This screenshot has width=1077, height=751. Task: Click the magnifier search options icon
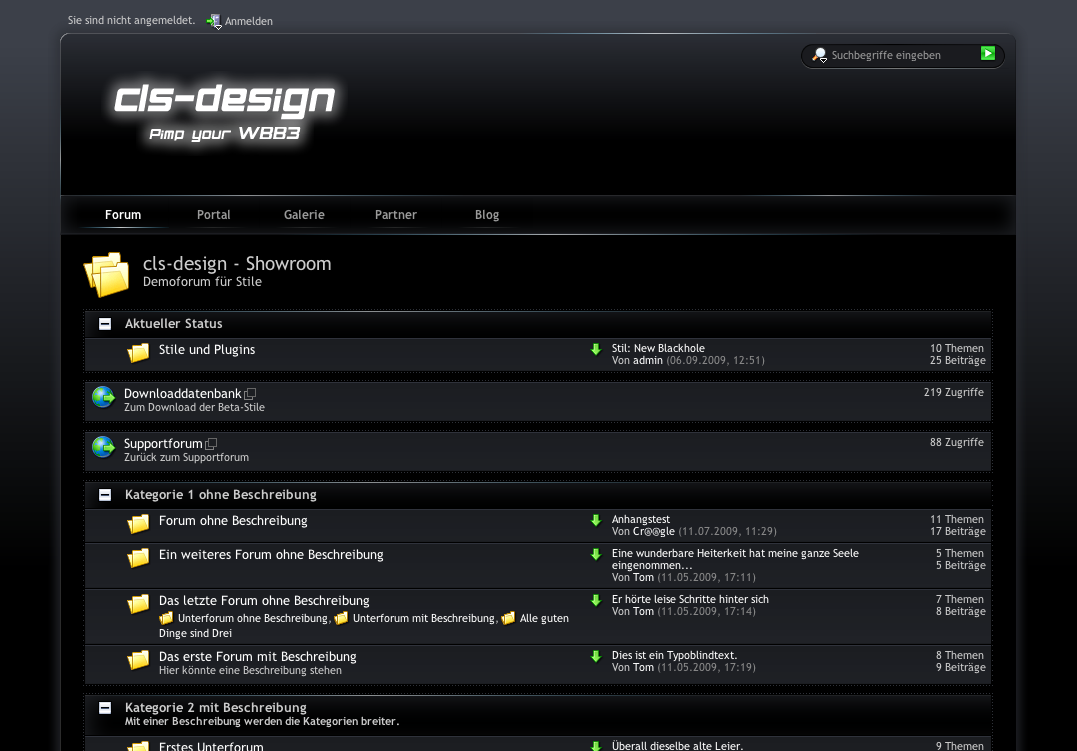coord(820,55)
